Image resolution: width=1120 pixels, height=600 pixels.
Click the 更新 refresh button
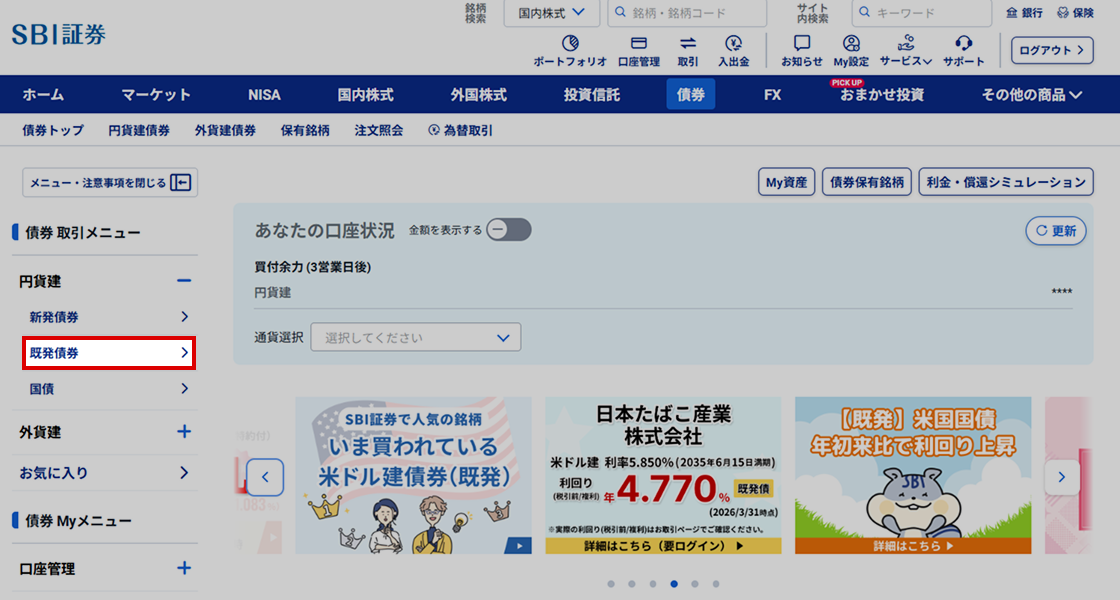[x=1056, y=231]
